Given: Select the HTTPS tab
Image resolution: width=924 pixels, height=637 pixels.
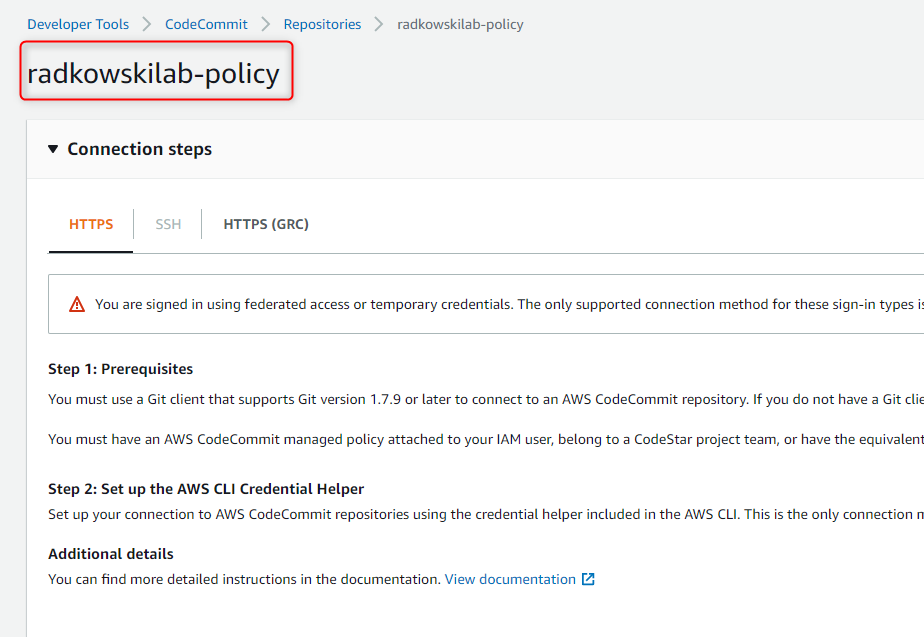Looking at the screenshot, I should point(91,224).
